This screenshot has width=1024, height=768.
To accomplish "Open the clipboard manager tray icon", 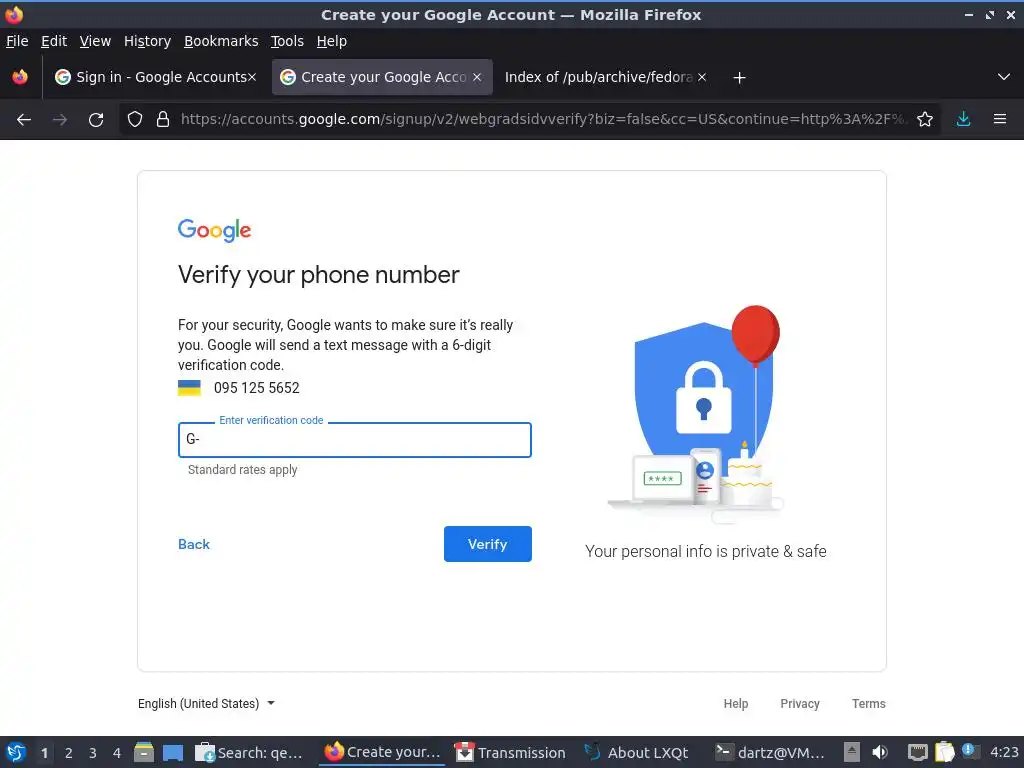I will pos(944,752).
